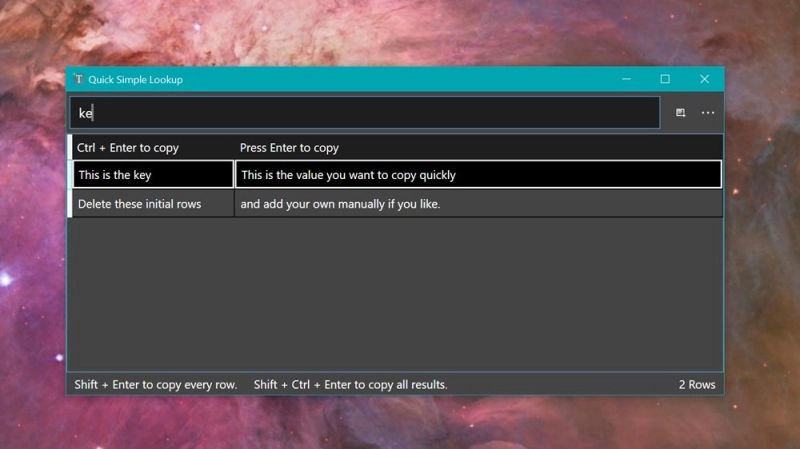Click the '2 Rows' status count
Image resolution: width=800 pixels, height=449 pixels.
point(697,385)
